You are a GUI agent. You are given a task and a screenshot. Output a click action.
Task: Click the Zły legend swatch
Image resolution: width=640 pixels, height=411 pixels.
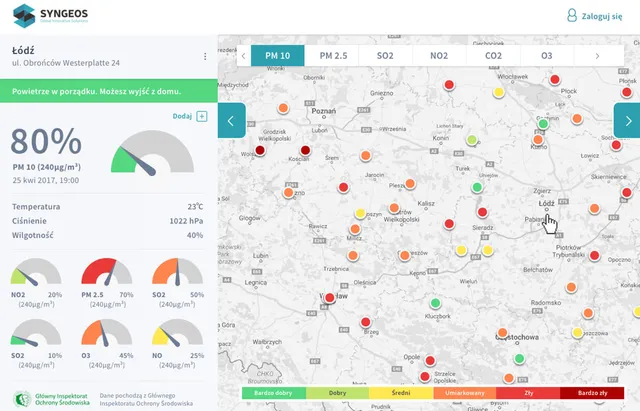point(529,393)
